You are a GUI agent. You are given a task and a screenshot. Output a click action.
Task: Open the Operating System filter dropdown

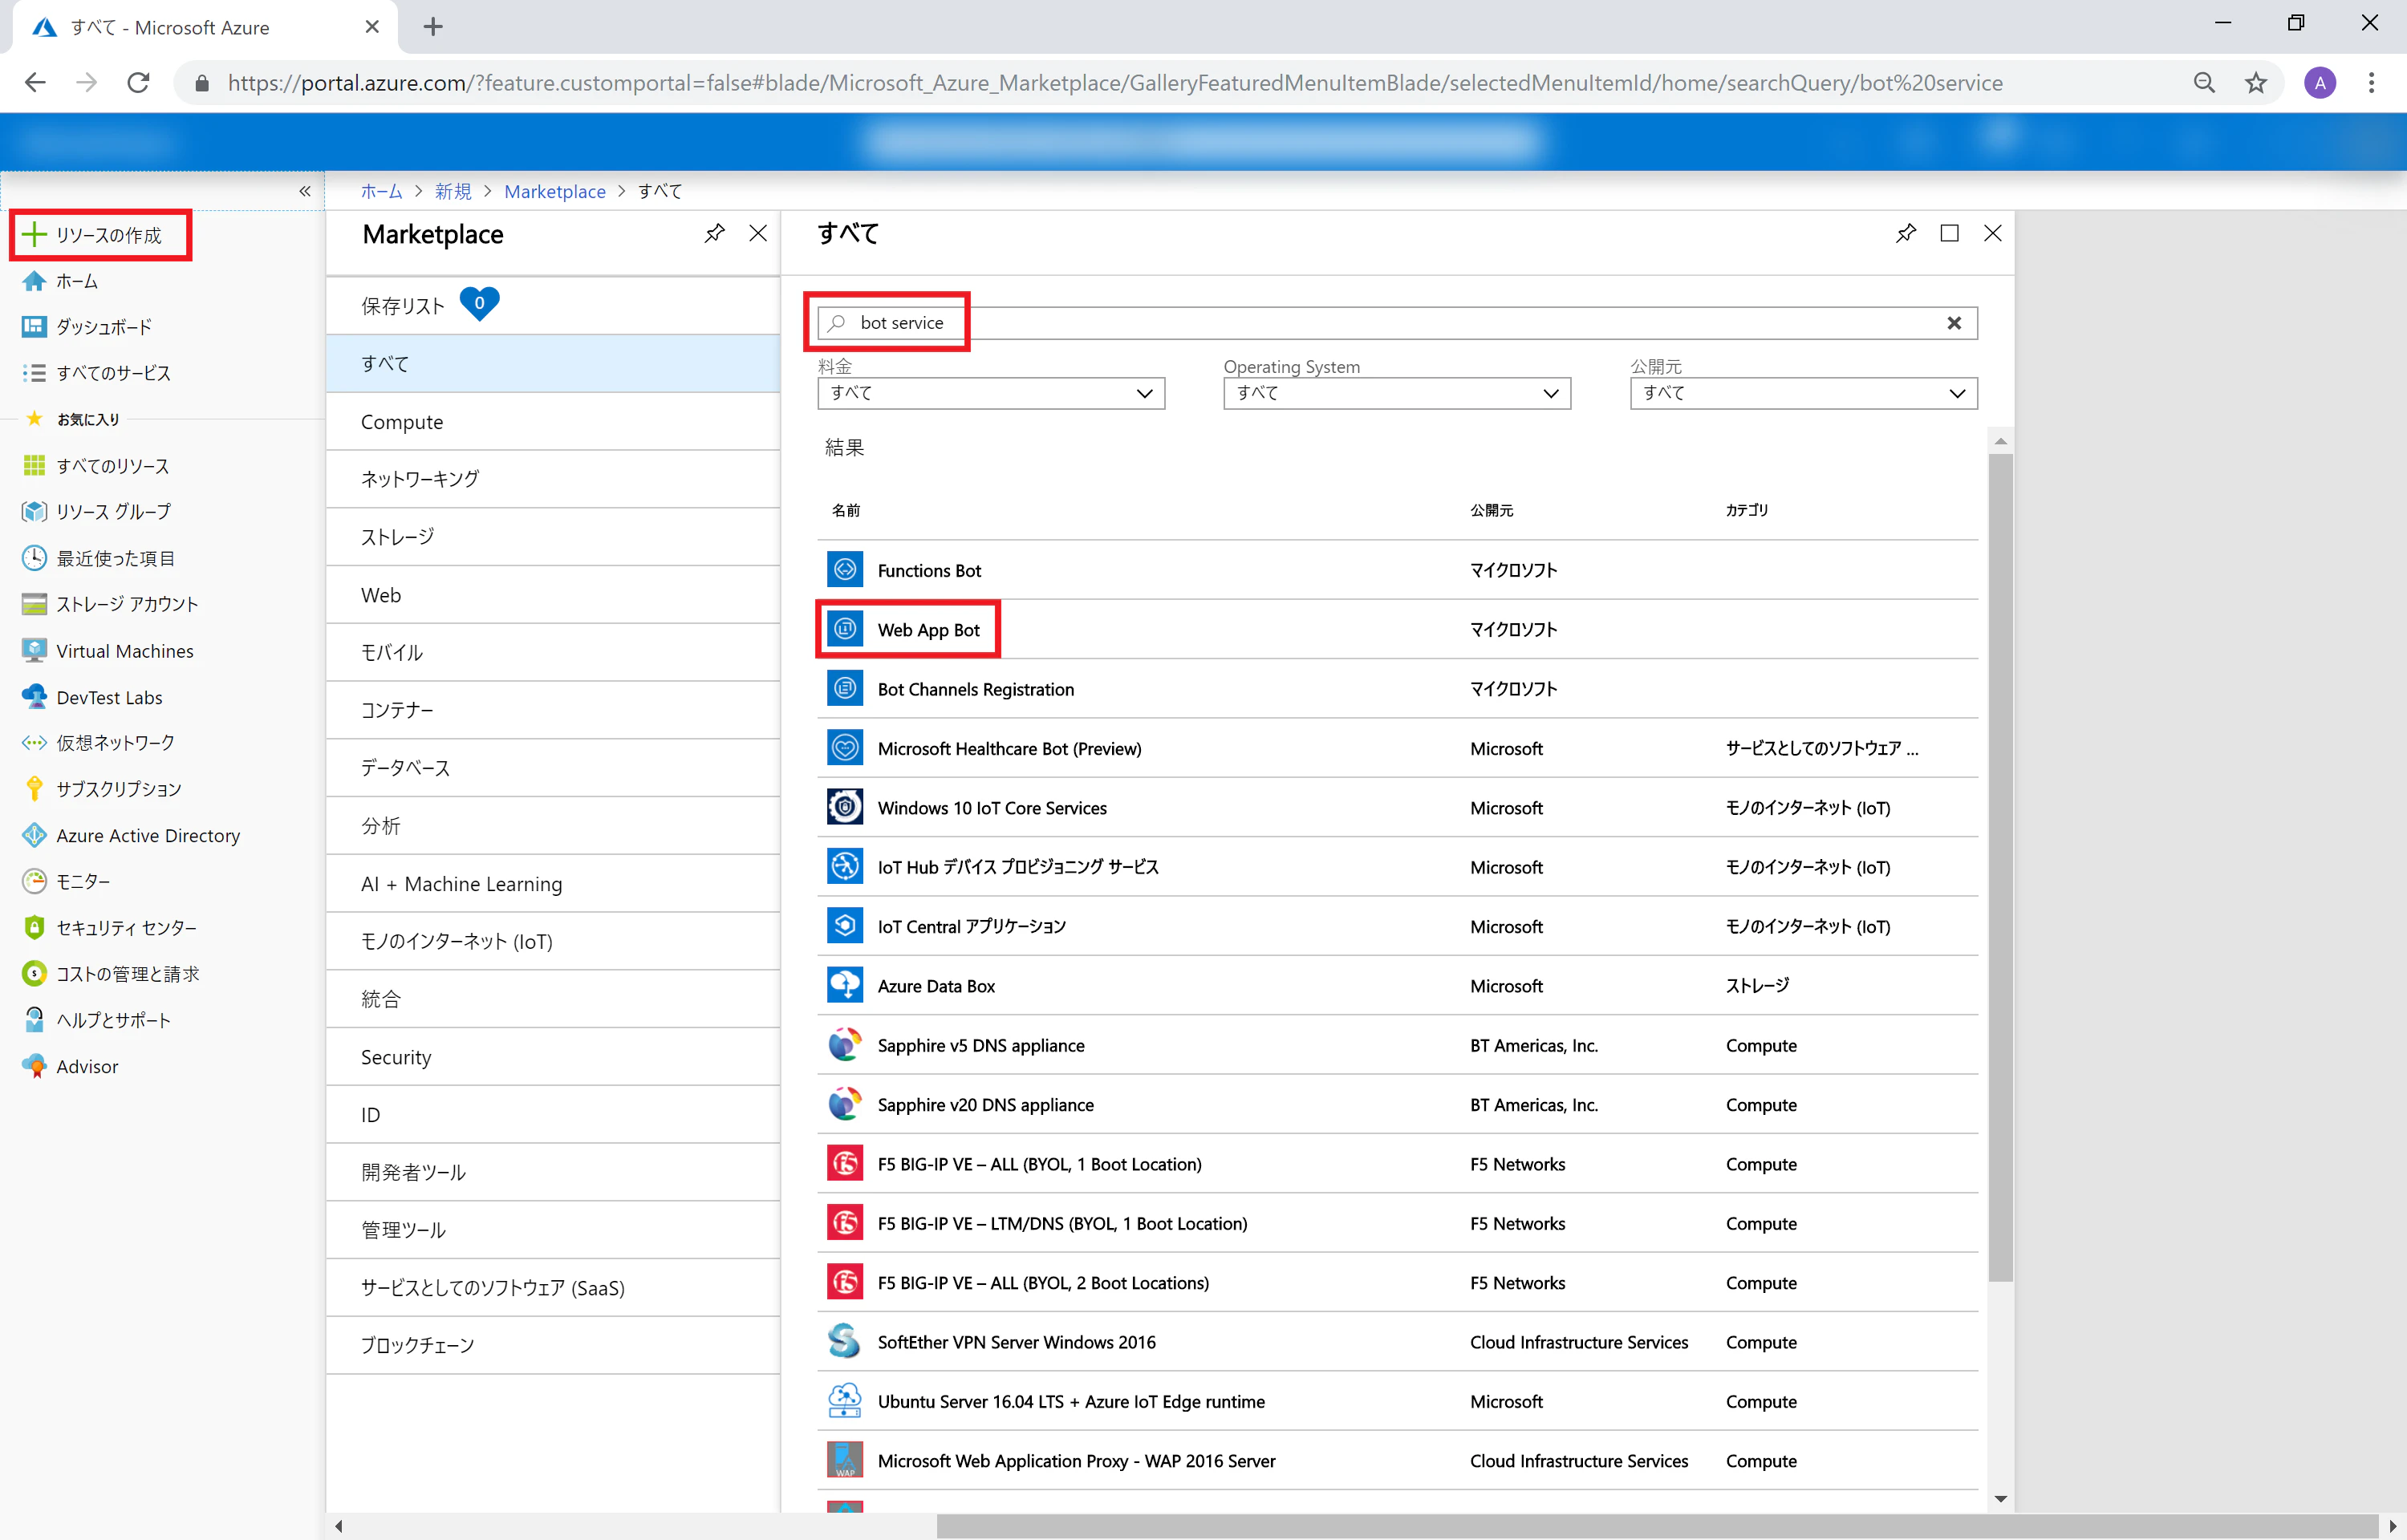click(1397, 393)
